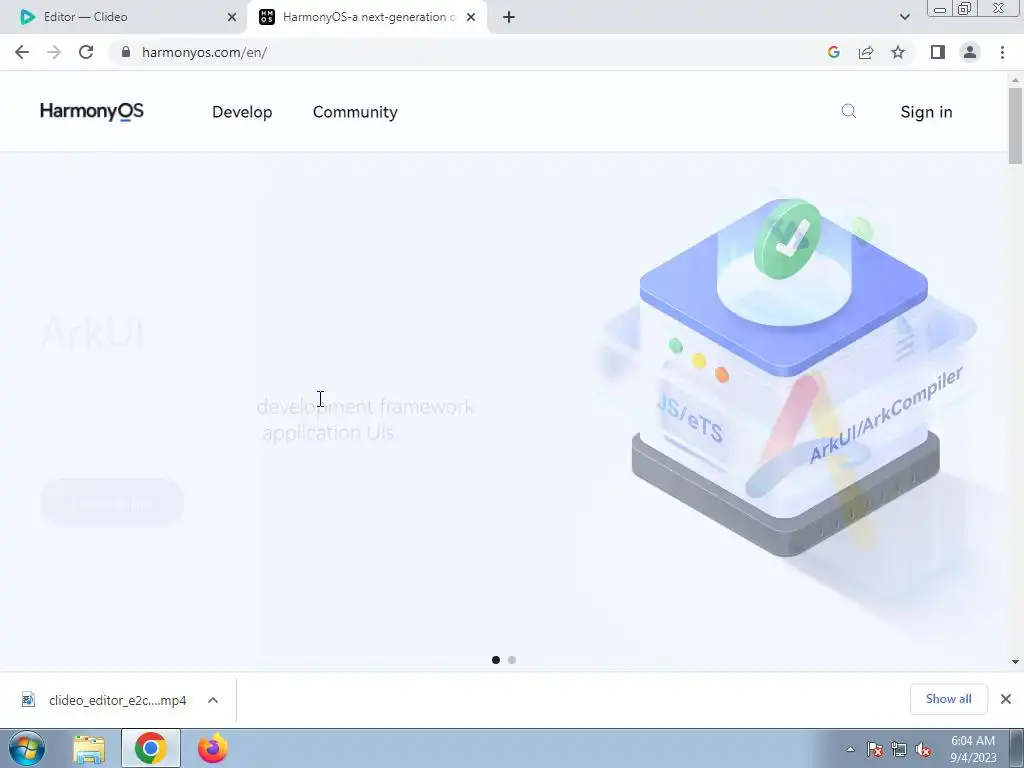Open the Community menu

(355, 112)
